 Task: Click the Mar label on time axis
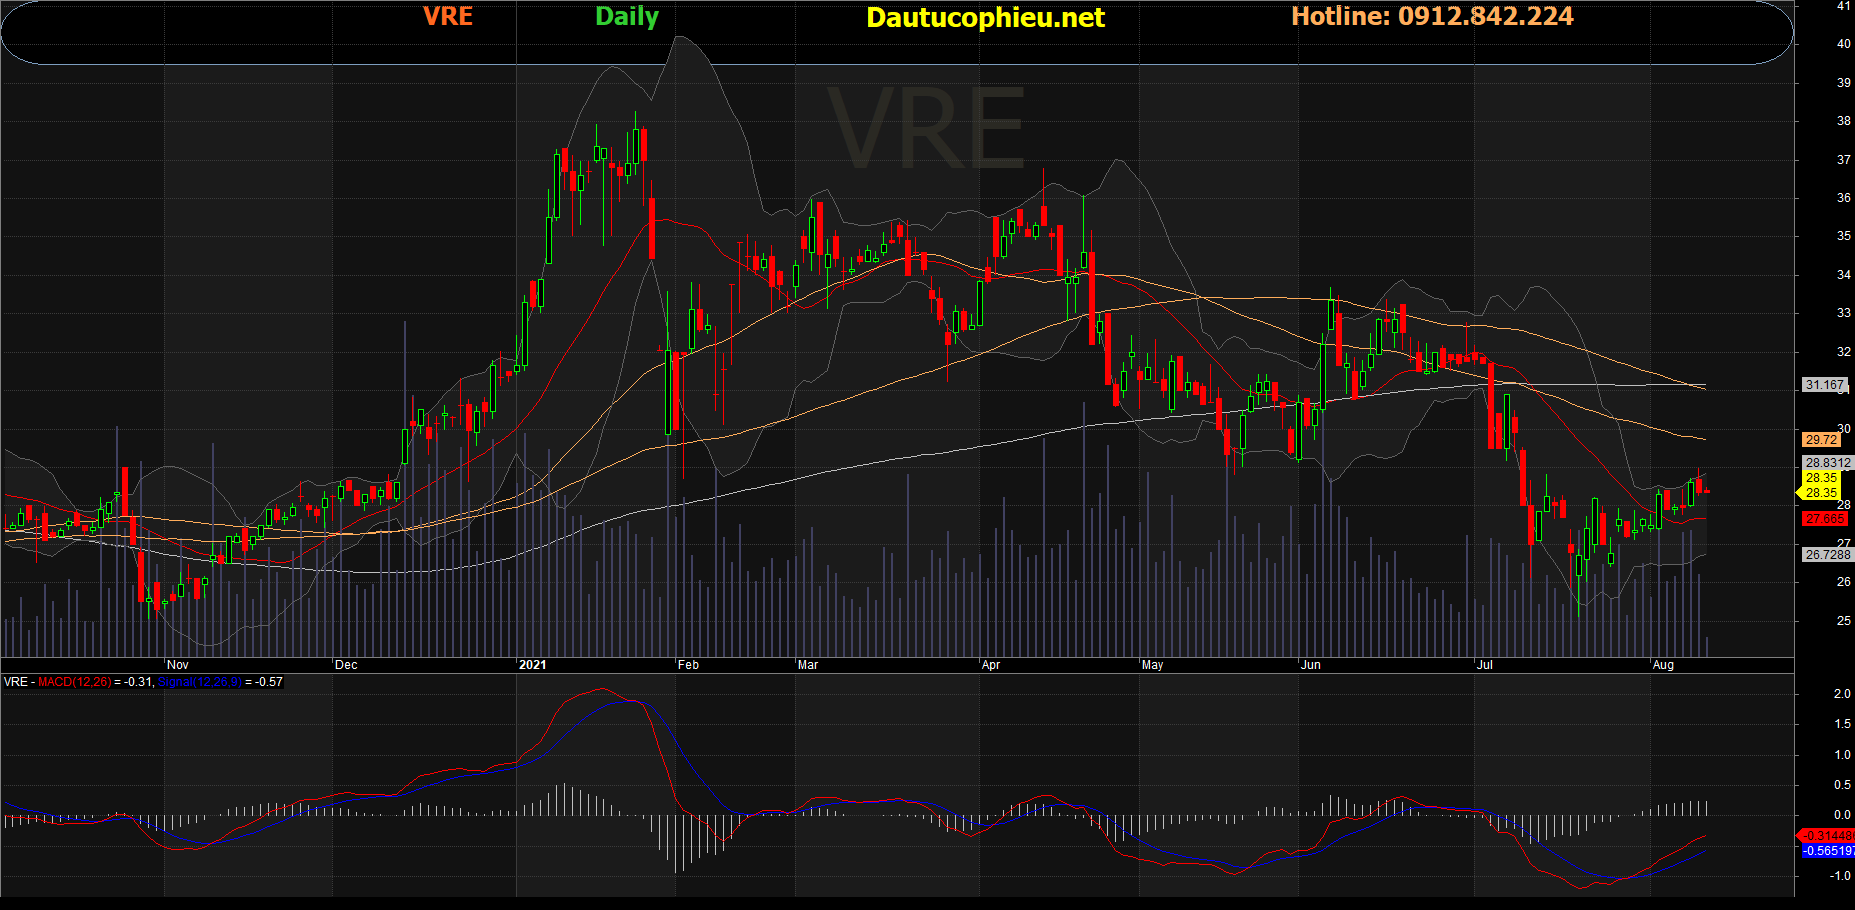pos(808,665)
